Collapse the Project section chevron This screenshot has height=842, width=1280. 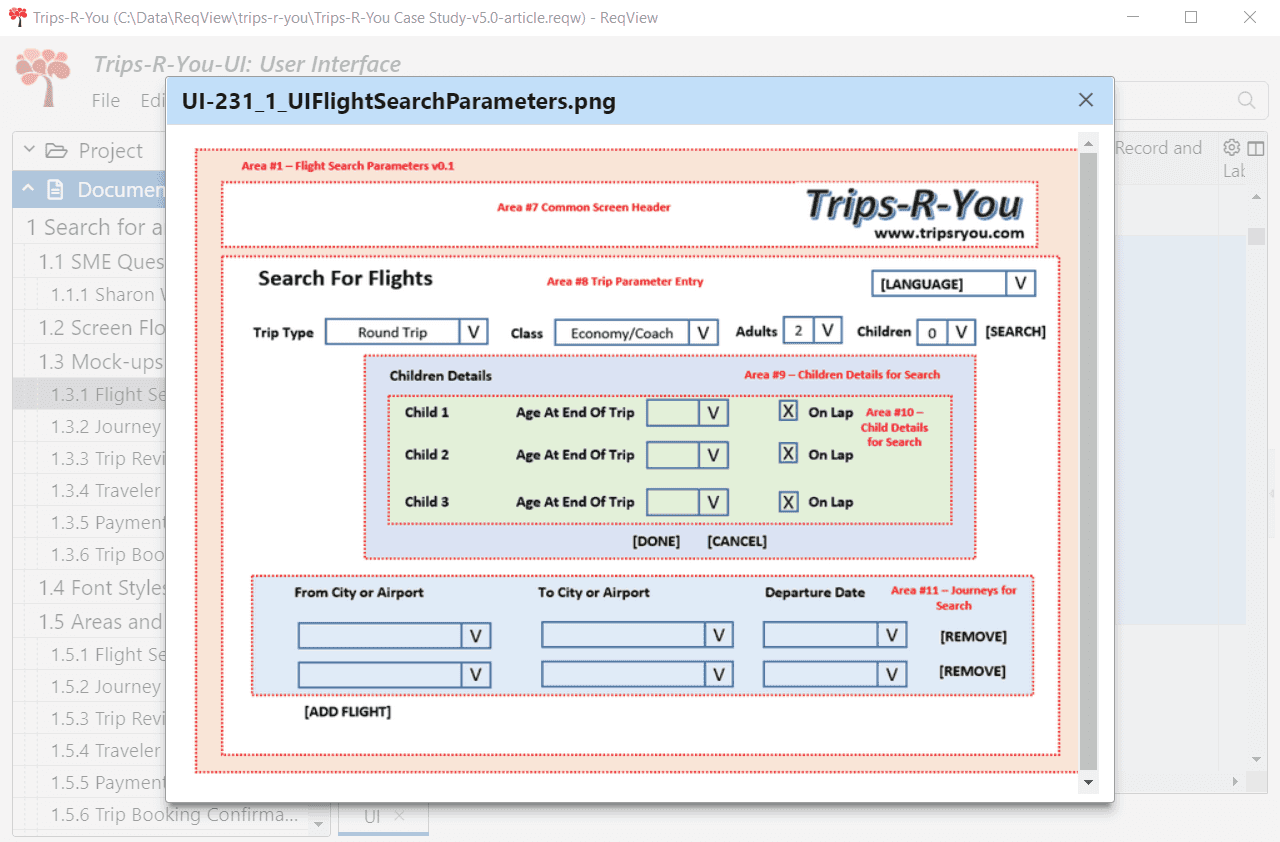(x=29, y=150)
